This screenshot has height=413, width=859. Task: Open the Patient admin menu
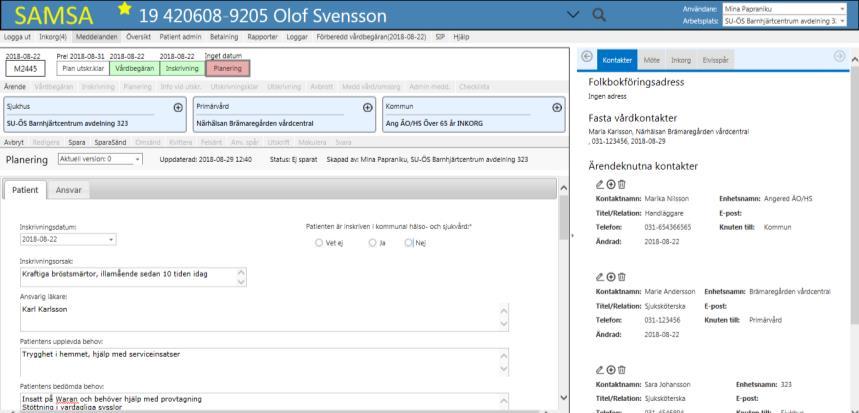[180, 37]
